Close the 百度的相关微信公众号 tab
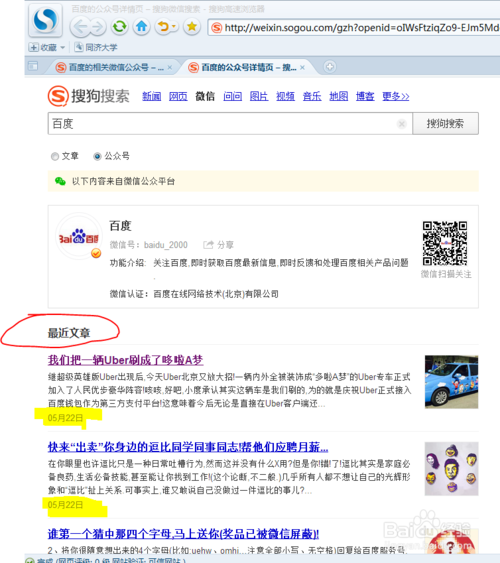Image resolution: width=500 pixels, height=563 pixels. pyautogui.click(x=170, y=67)
